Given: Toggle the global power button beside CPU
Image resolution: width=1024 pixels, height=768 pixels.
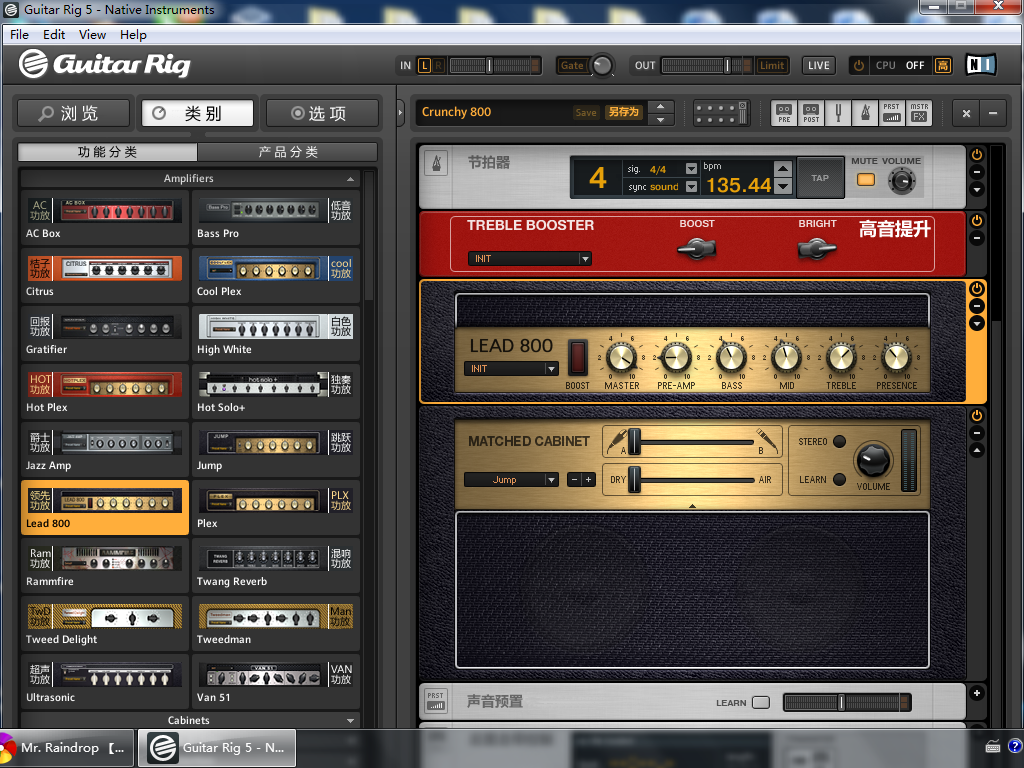Looking at the screenshot, I should (x=859, y=65).
